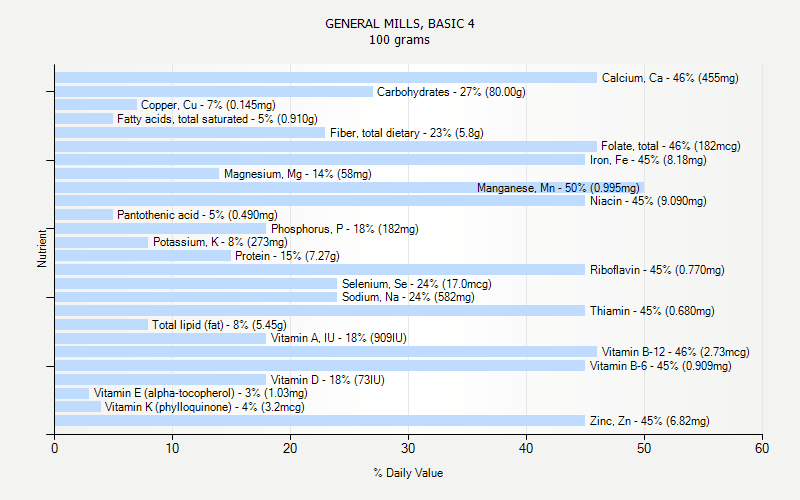The height and width of the screenshot is (500, 800).
Task: Click the Carbohydrates bar in the chart
Action: point(214,91)
